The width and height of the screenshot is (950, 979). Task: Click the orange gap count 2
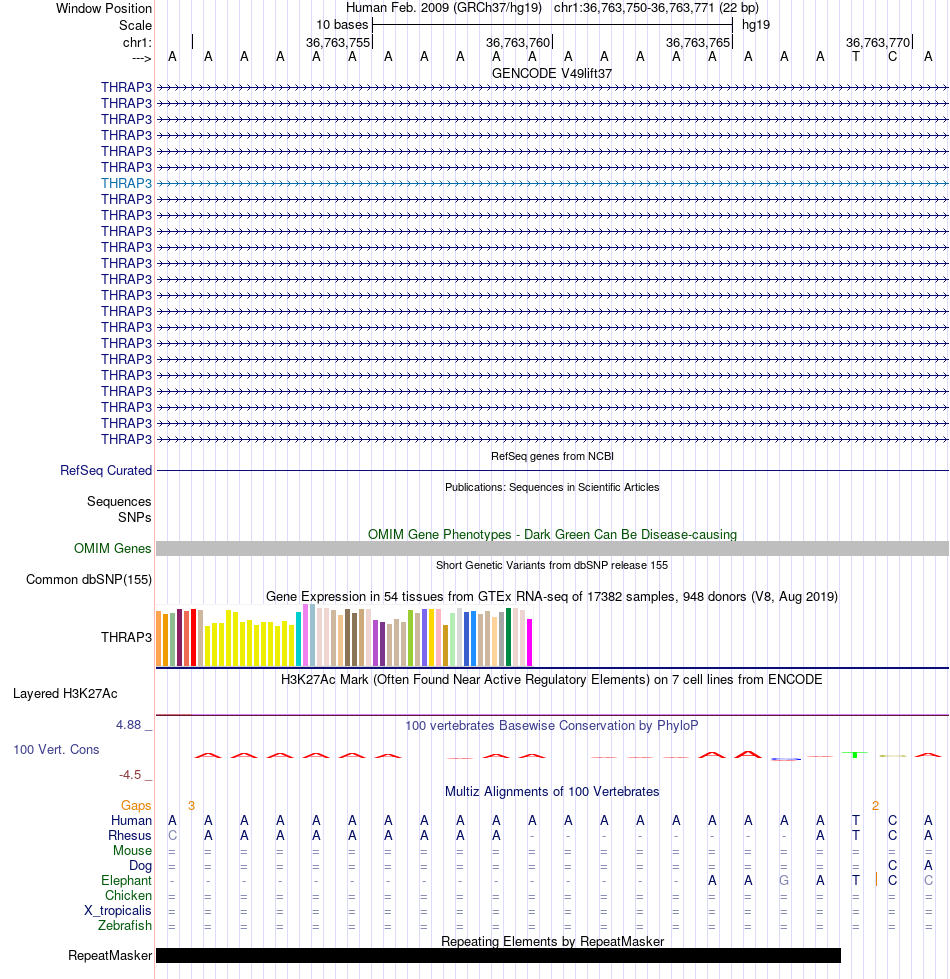875,805
